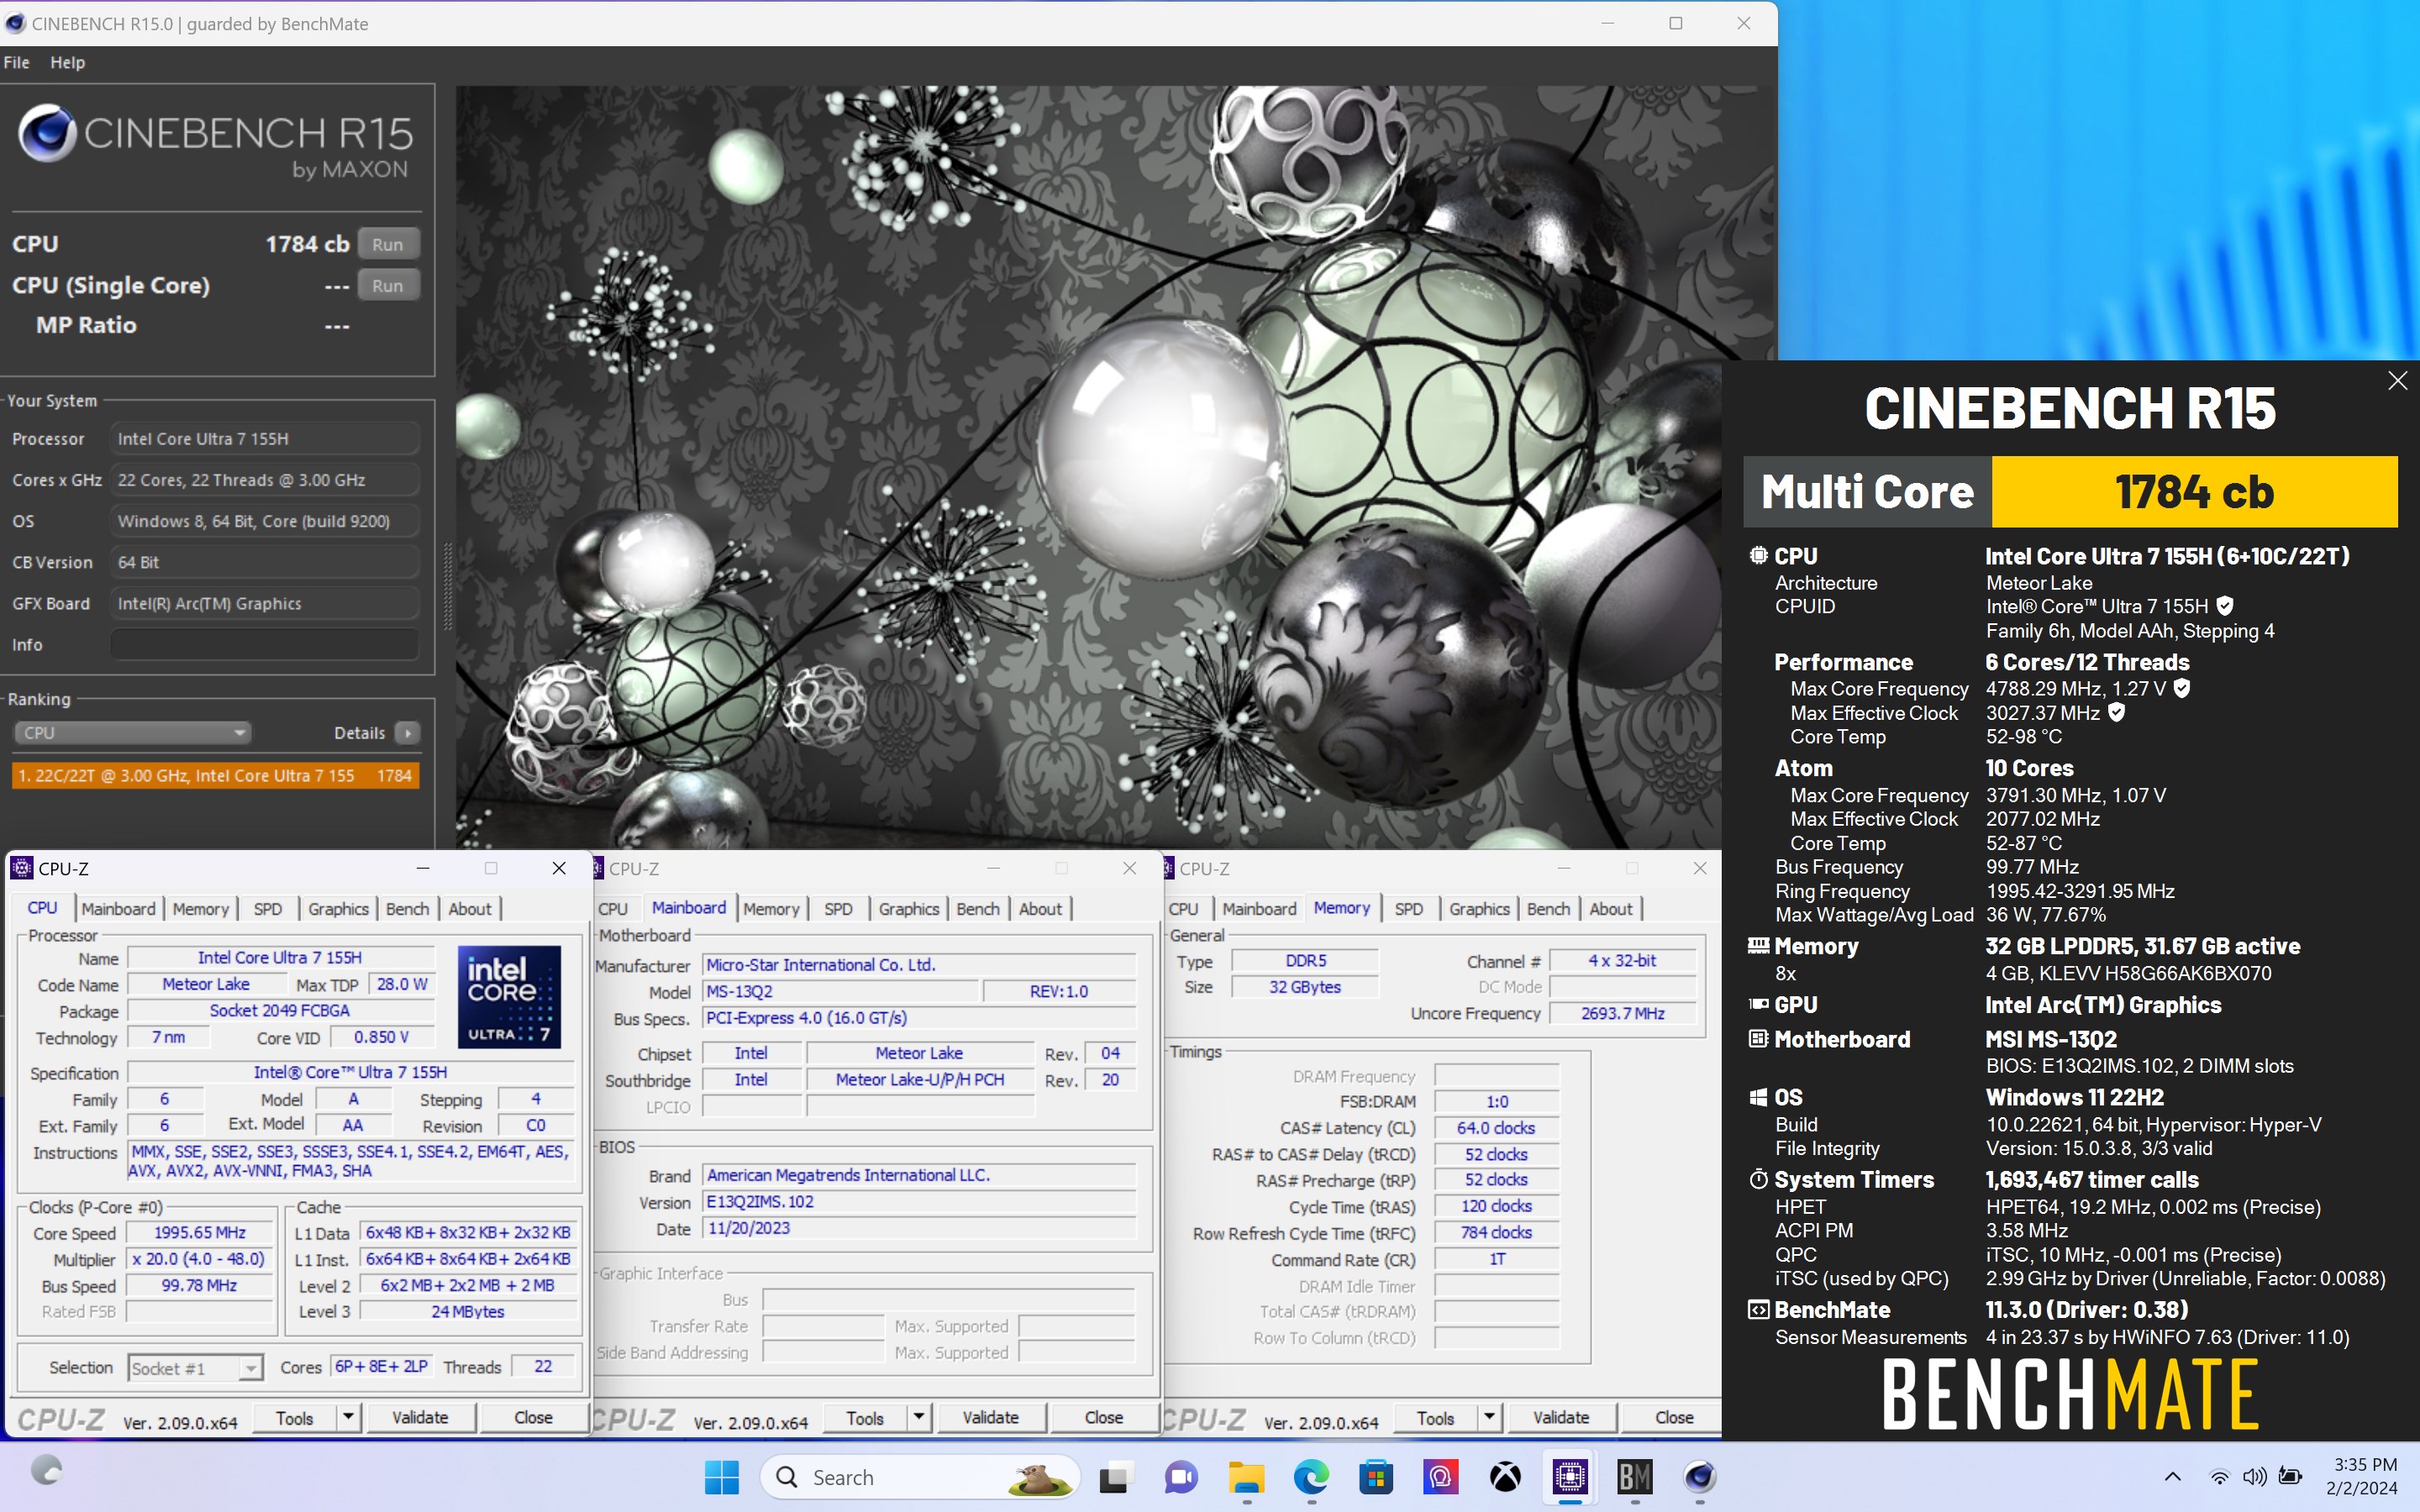
Task: Open Microsoft Store from taskbar
Action: pyautogui.click(x=1376, y=1477)
